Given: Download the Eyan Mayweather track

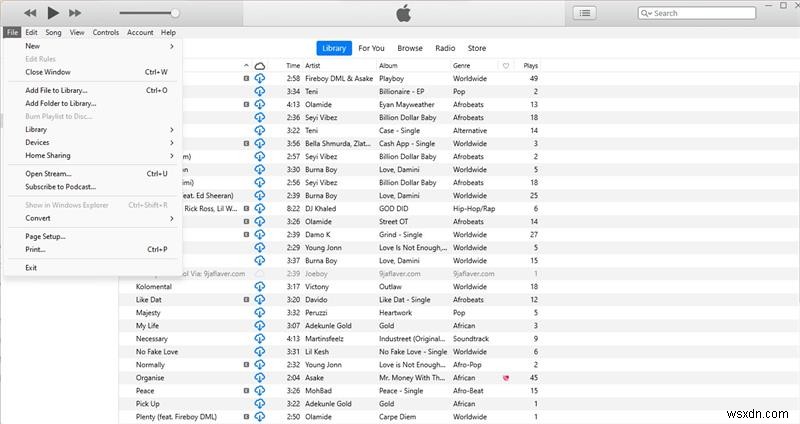Looking at the screenshot, I should 260,105.
